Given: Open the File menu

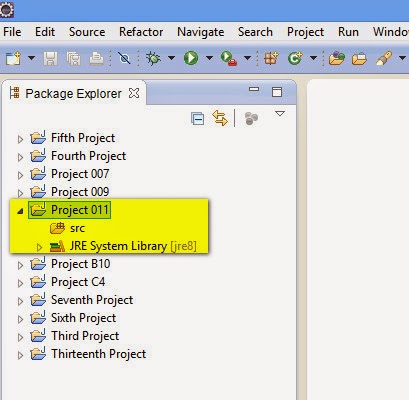Looking at the screenshot, I should pos(12,32).
